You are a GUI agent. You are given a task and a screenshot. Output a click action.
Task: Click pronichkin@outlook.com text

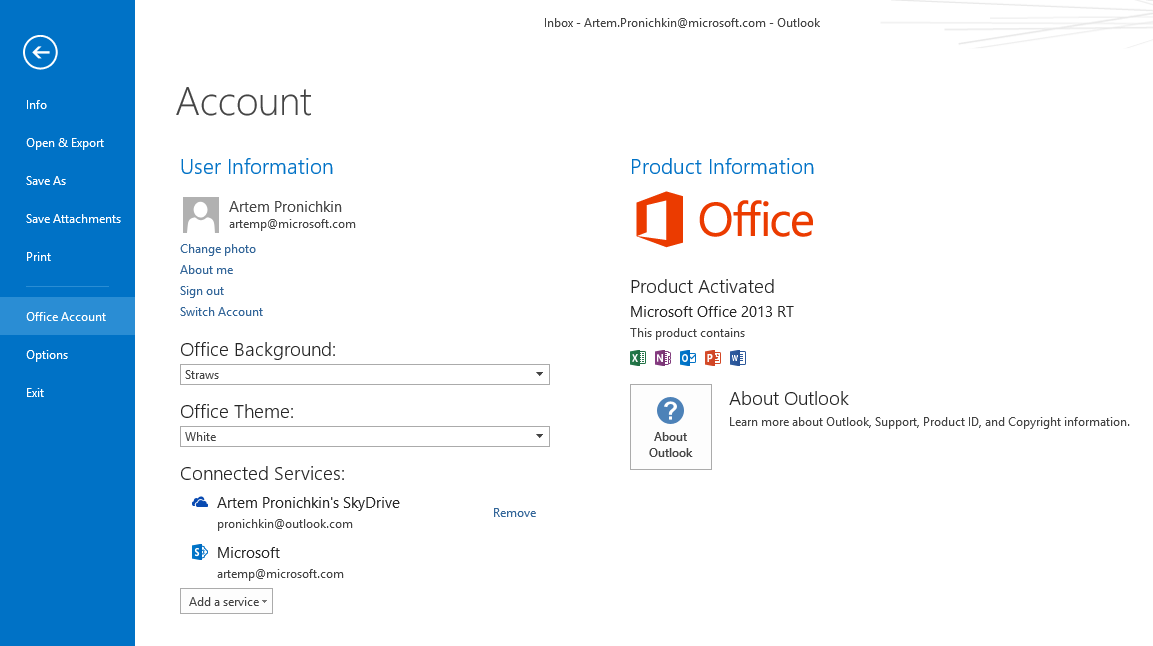pos(285,524)
